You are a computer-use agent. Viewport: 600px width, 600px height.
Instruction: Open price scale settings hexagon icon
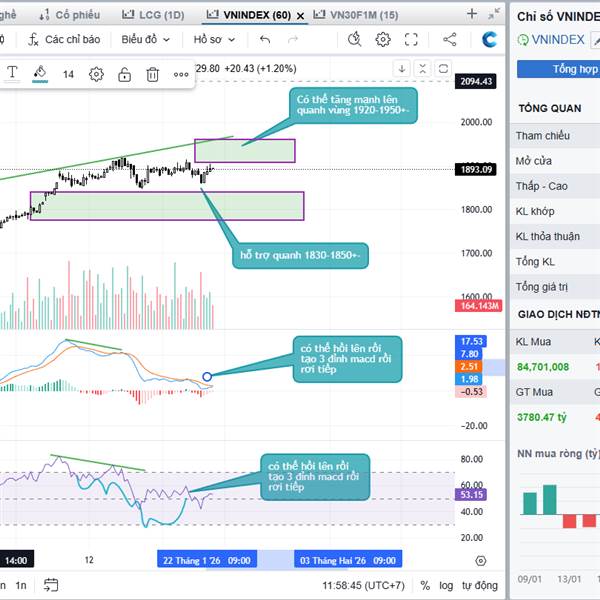pyautogui.click(x=481, y=561)
